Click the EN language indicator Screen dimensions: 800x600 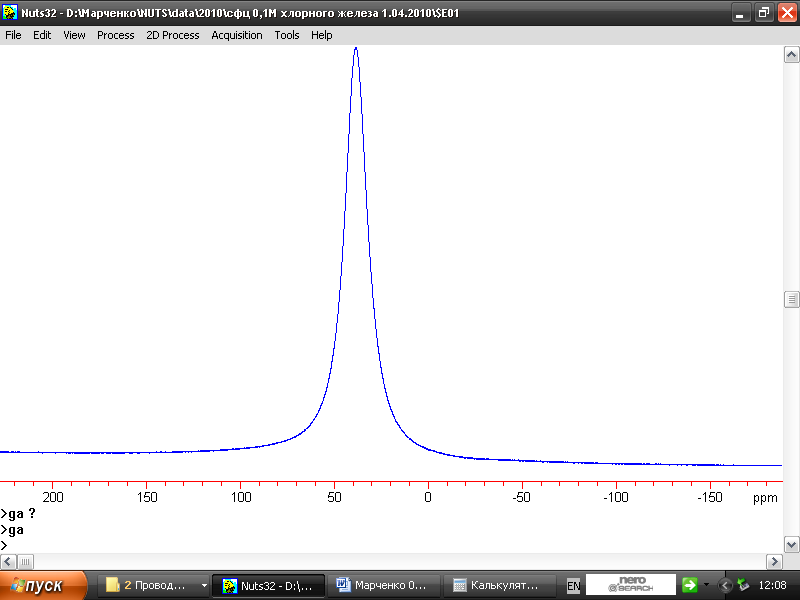(573, 586)
